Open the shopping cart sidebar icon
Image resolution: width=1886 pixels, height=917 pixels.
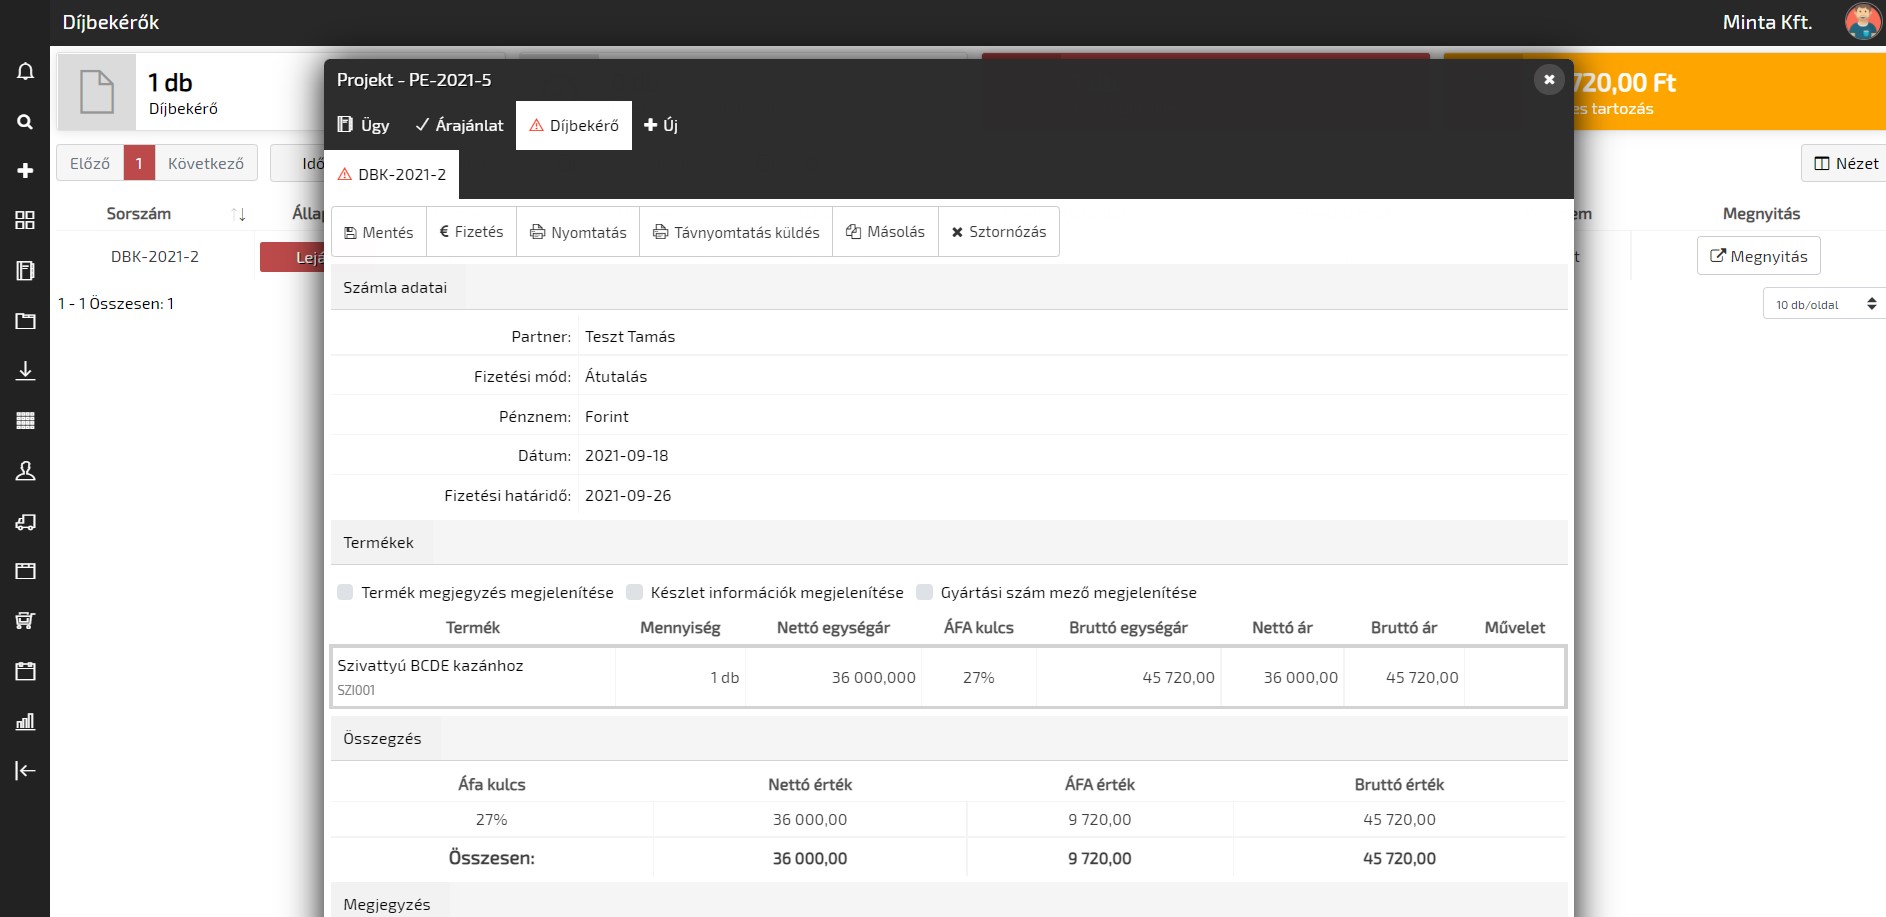(x=25, y=621)
